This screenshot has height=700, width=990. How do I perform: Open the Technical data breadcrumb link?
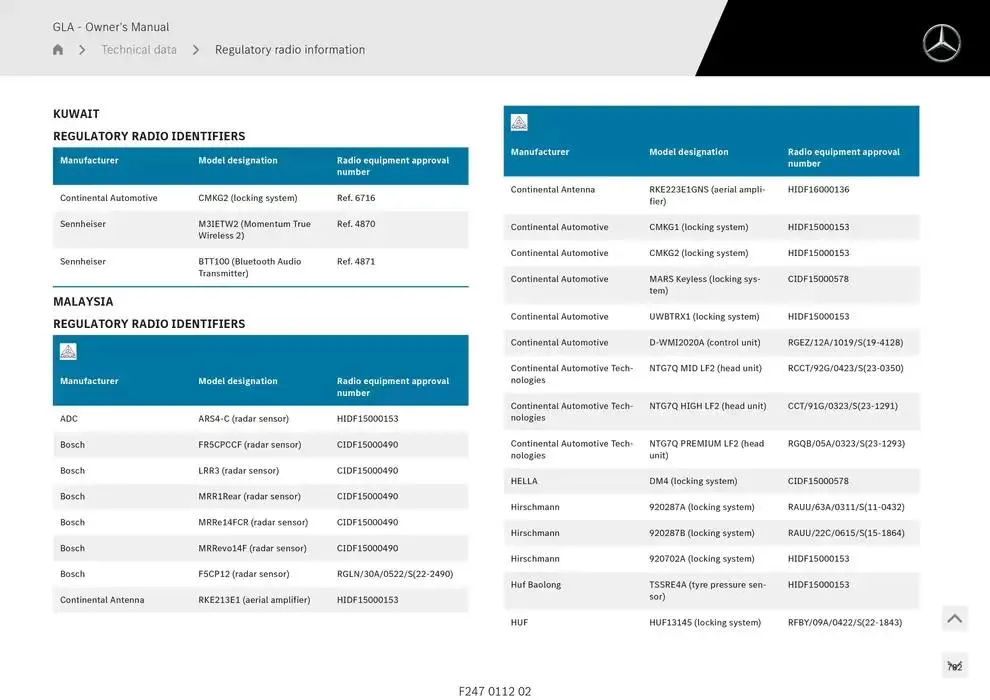coord(139,50)
